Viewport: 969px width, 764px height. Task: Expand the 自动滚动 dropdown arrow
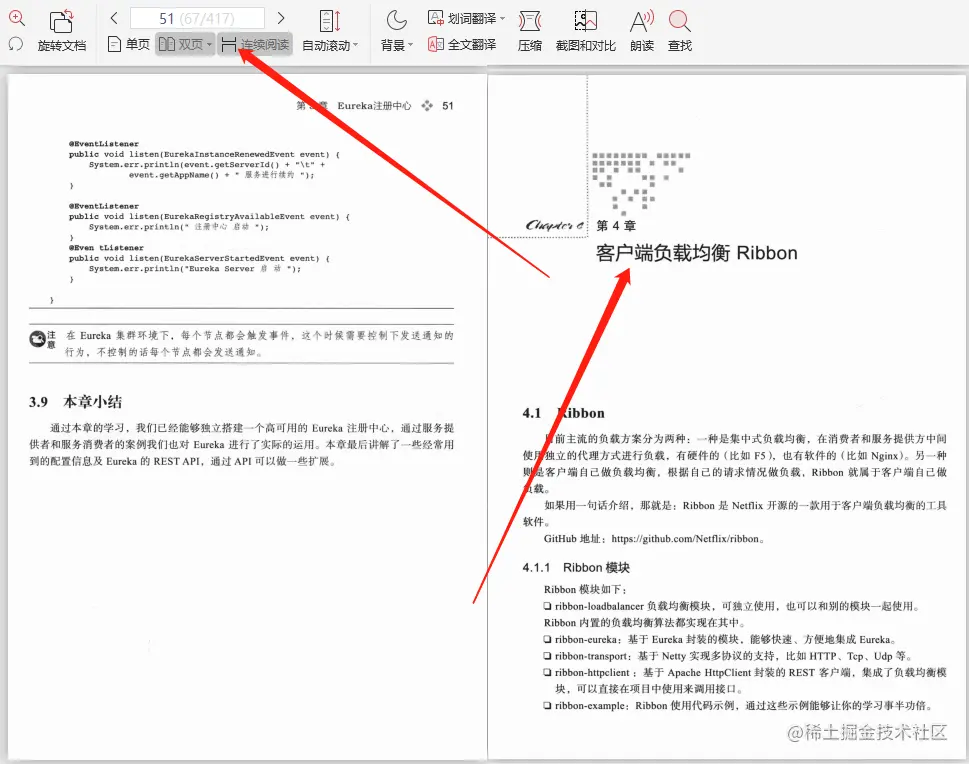click(355, 45)
